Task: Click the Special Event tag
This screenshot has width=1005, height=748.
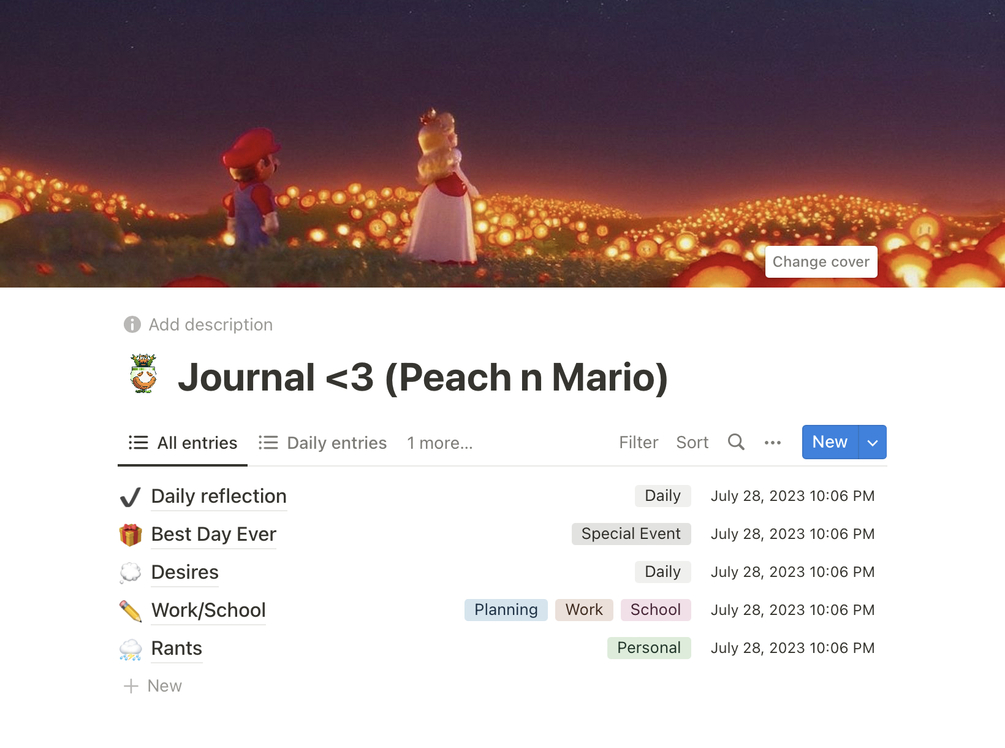Action: (x=631, y=533)
